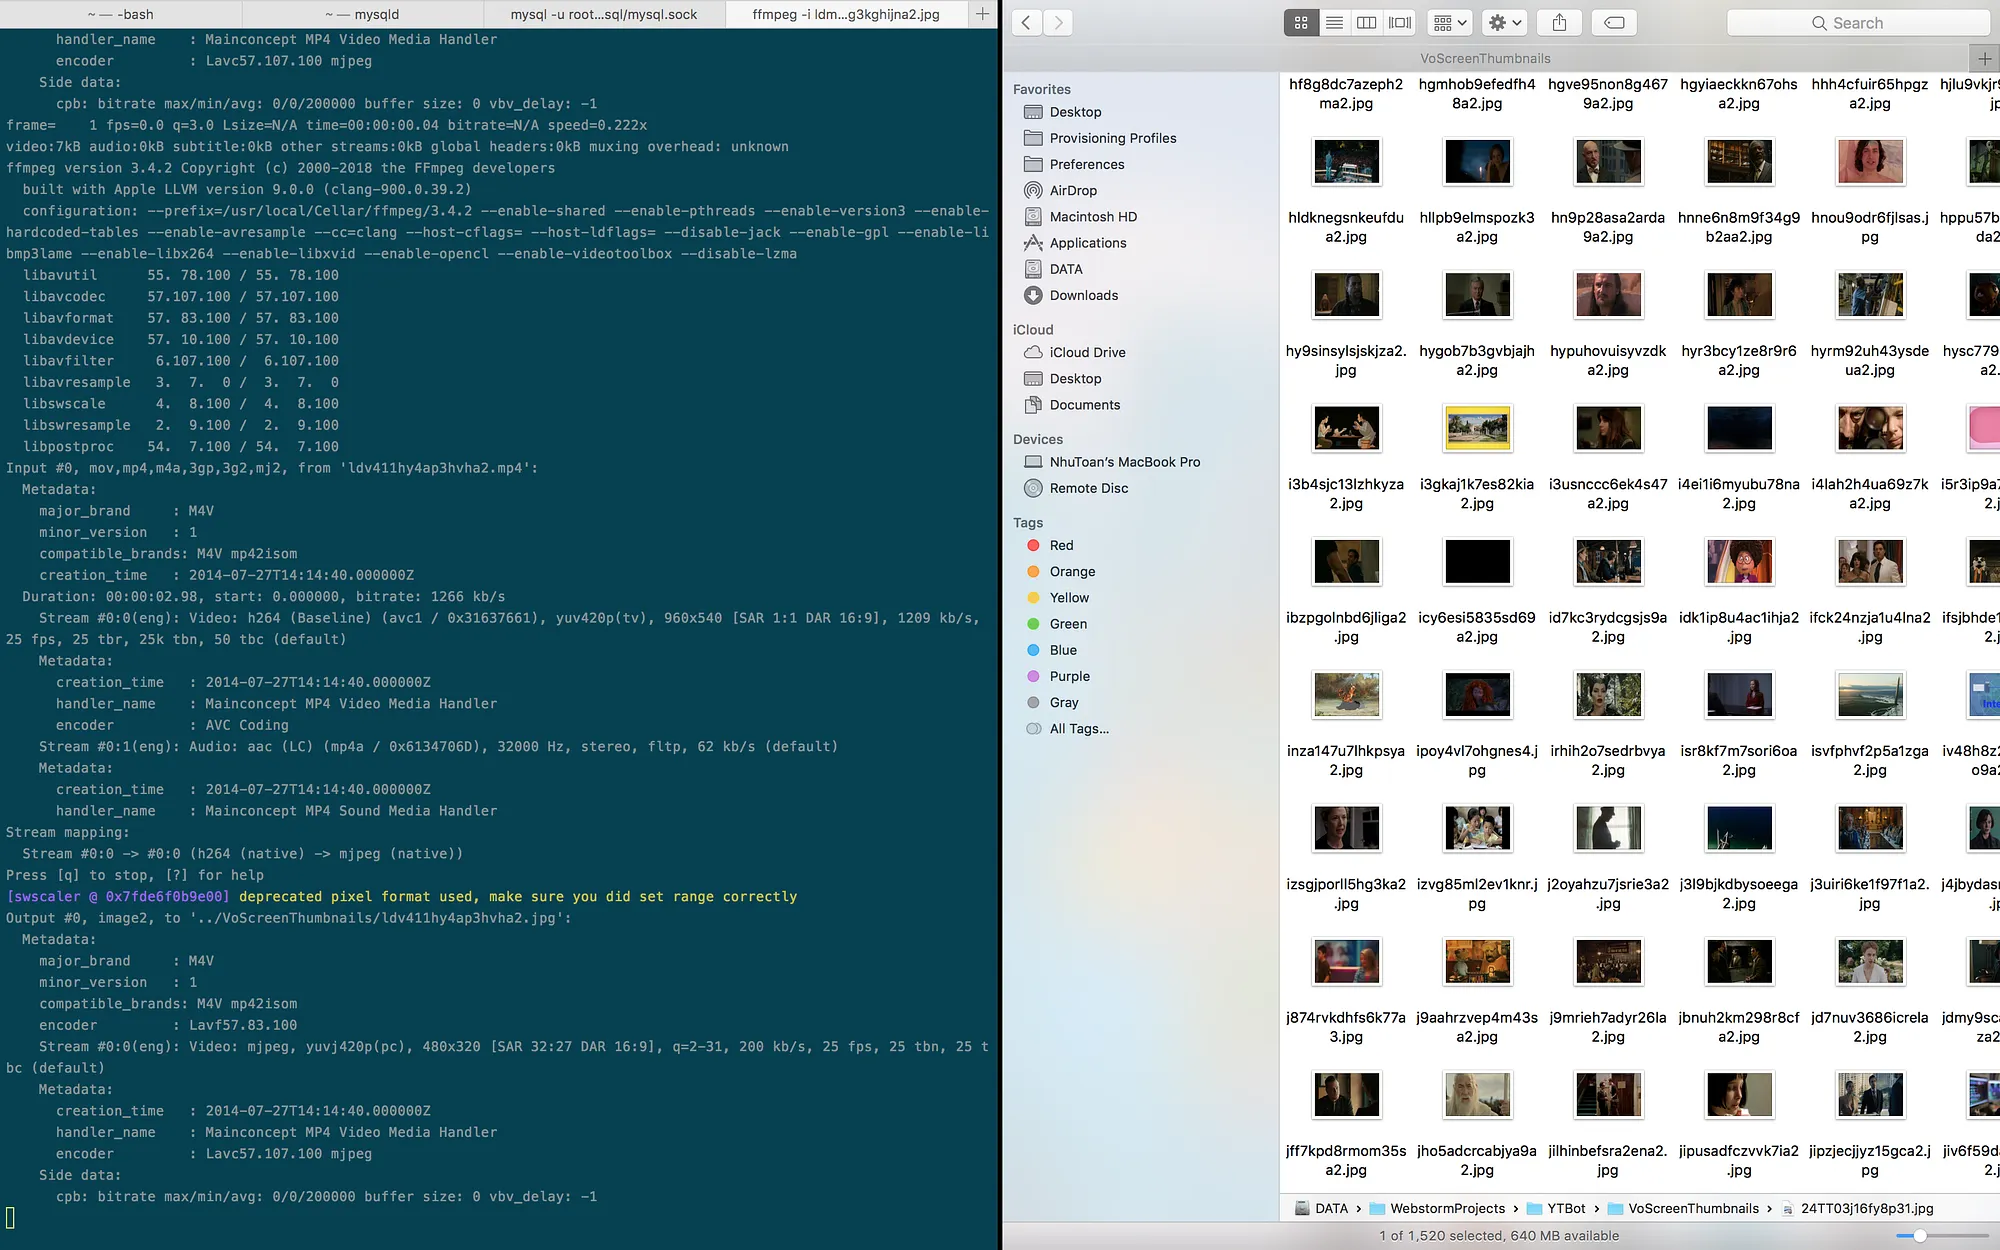Open Desktop in Favorites sidebar
This screenshot has height=1250, width=2000.
click(1075, 112)
